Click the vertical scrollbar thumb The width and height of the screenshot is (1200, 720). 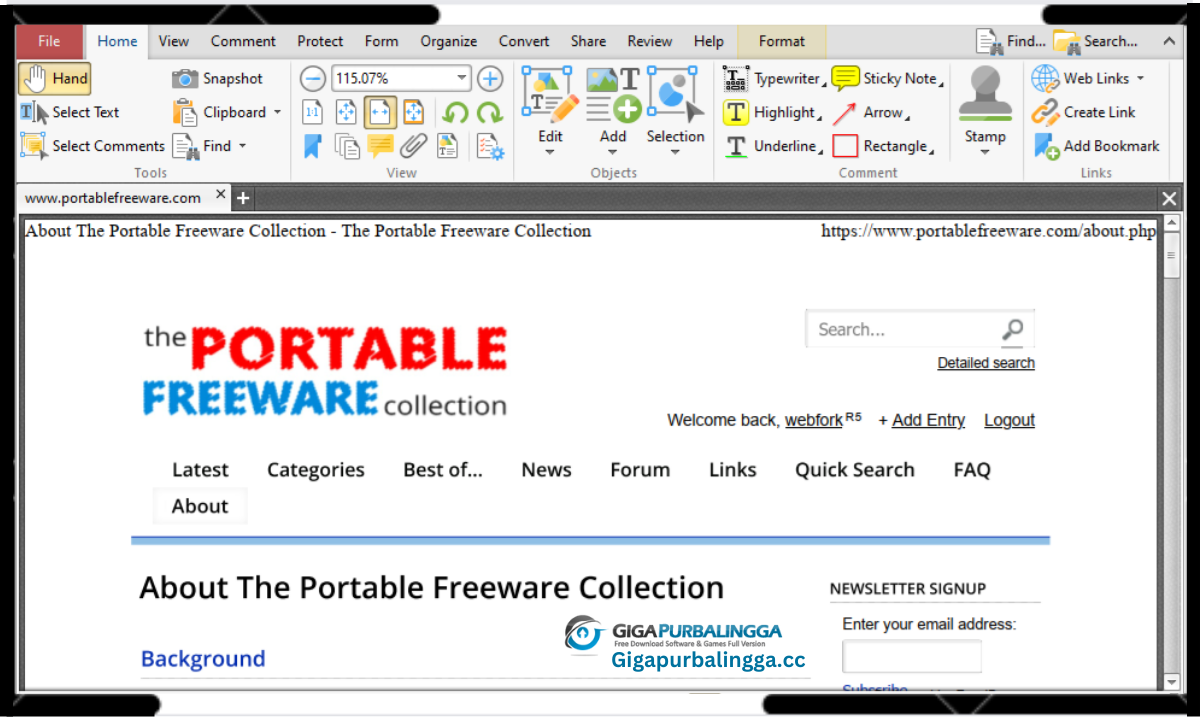point(1172,257)
